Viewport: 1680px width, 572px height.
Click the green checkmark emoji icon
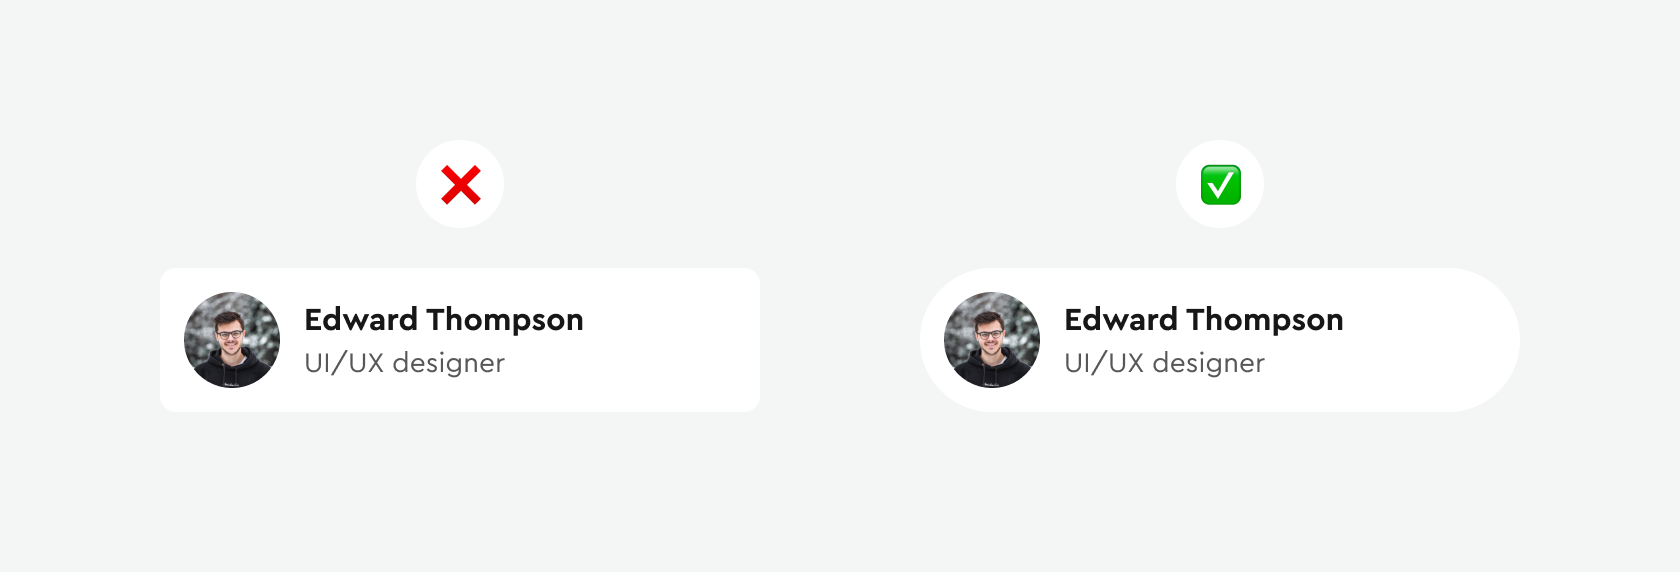click(1220, 185)
